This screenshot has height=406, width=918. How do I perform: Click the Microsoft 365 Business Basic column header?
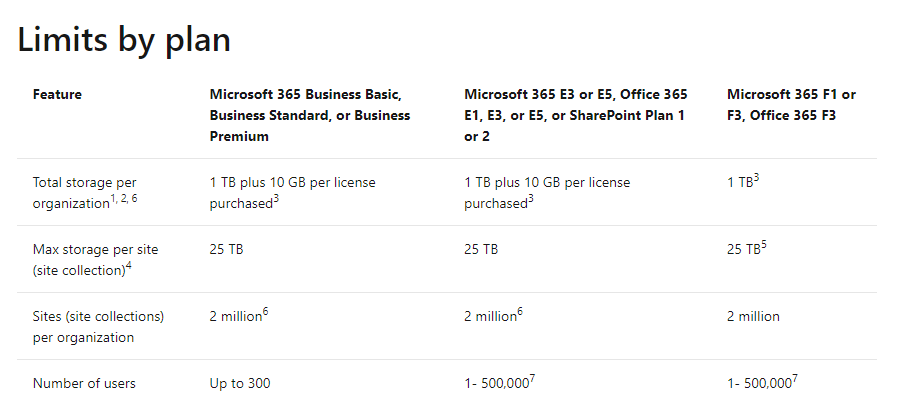point(309,115)
